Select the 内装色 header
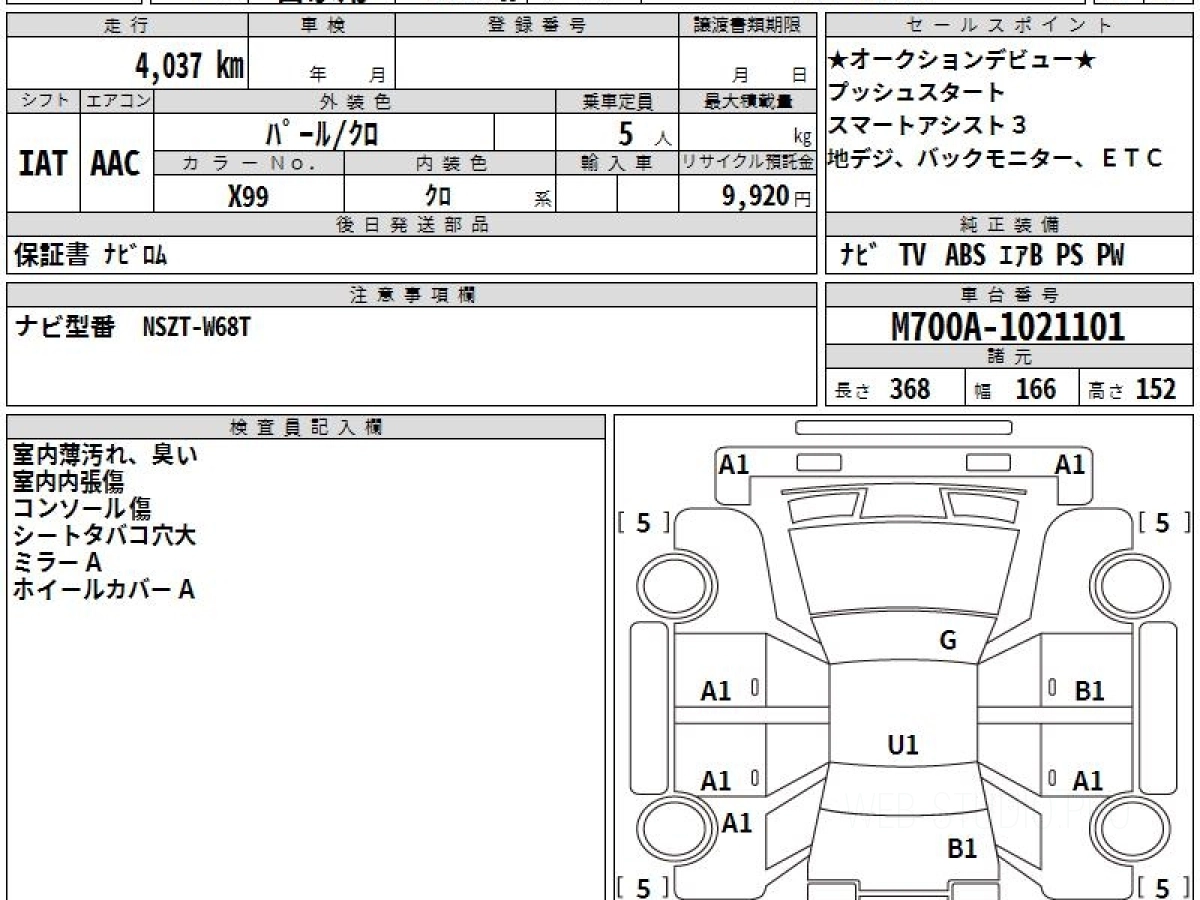Screen dimensions: 1200x900 (450, 164)
